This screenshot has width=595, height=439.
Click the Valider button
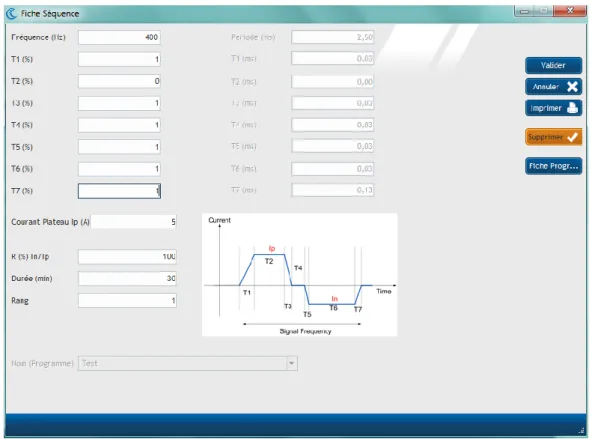(x=553, y=65)
